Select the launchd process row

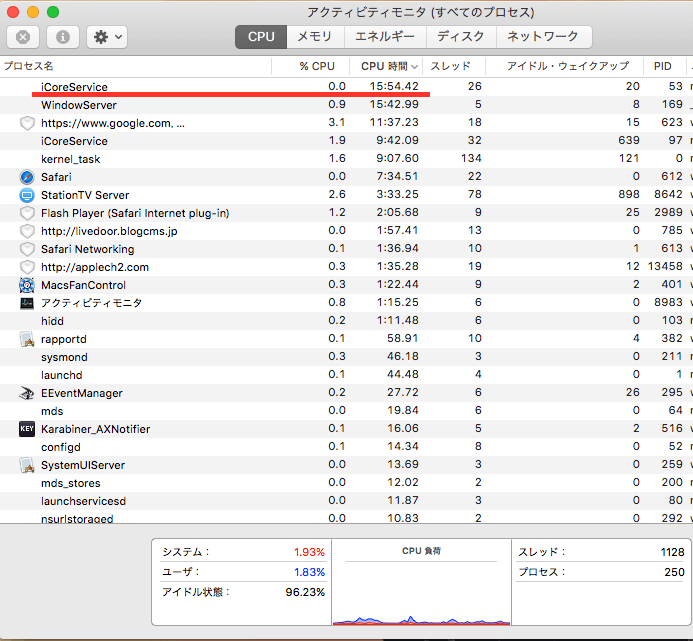[346, 375]
